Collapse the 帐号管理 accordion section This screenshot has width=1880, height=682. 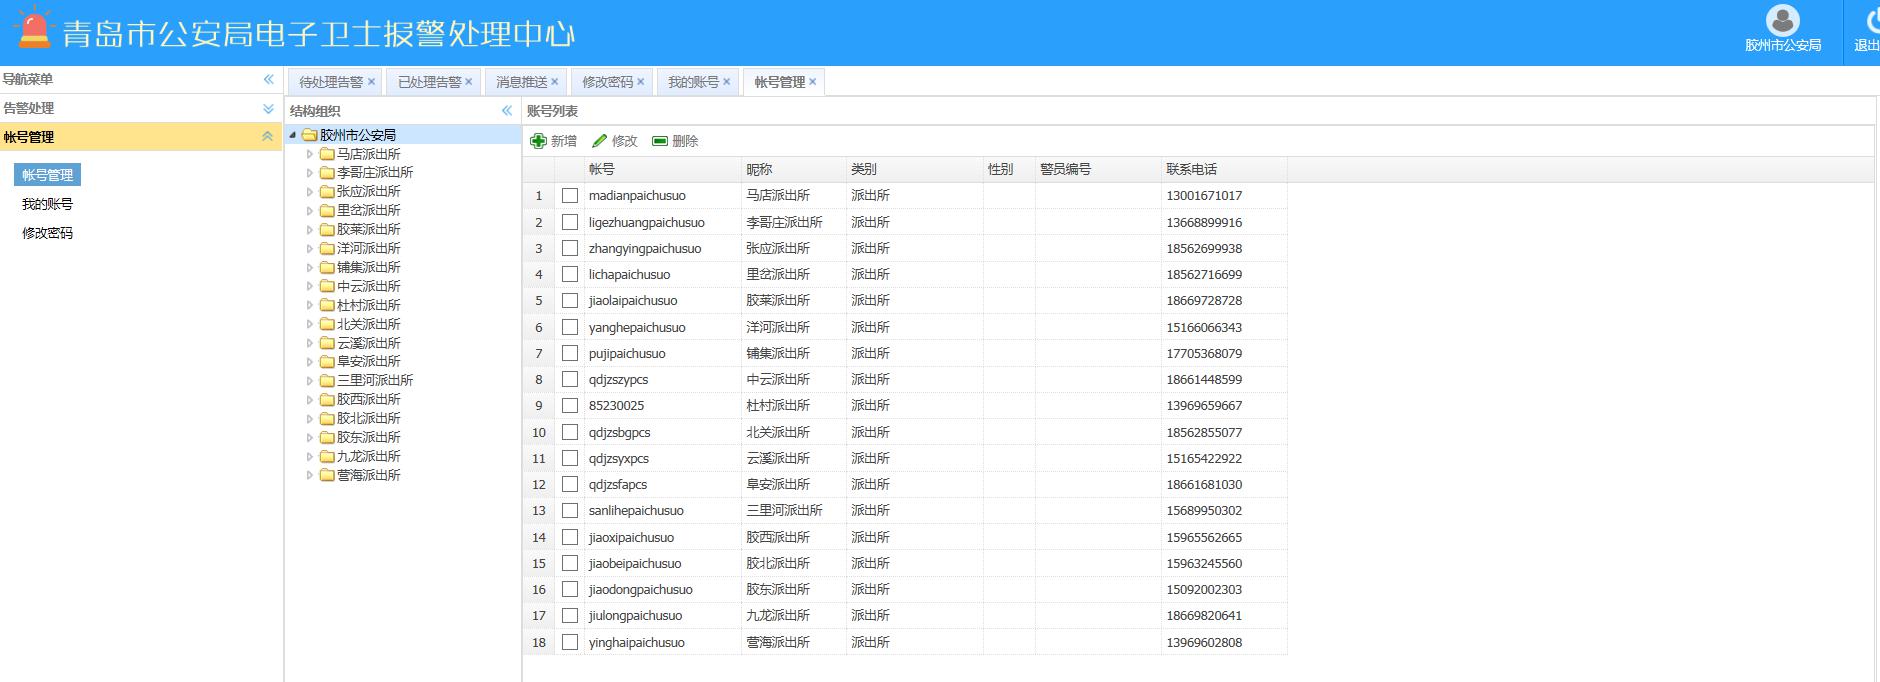point(268,137)
